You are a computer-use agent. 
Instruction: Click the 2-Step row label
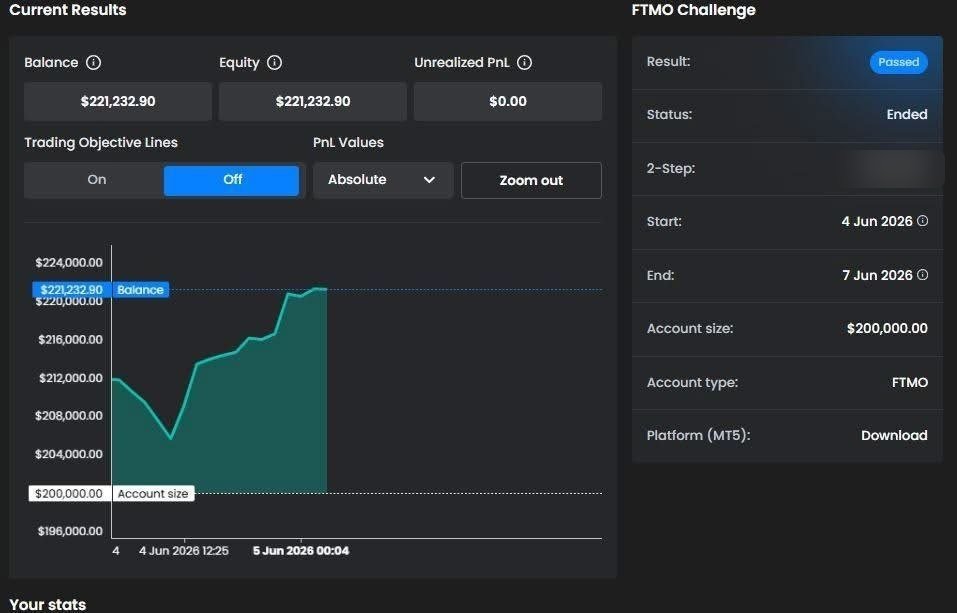tap(671, 169)
